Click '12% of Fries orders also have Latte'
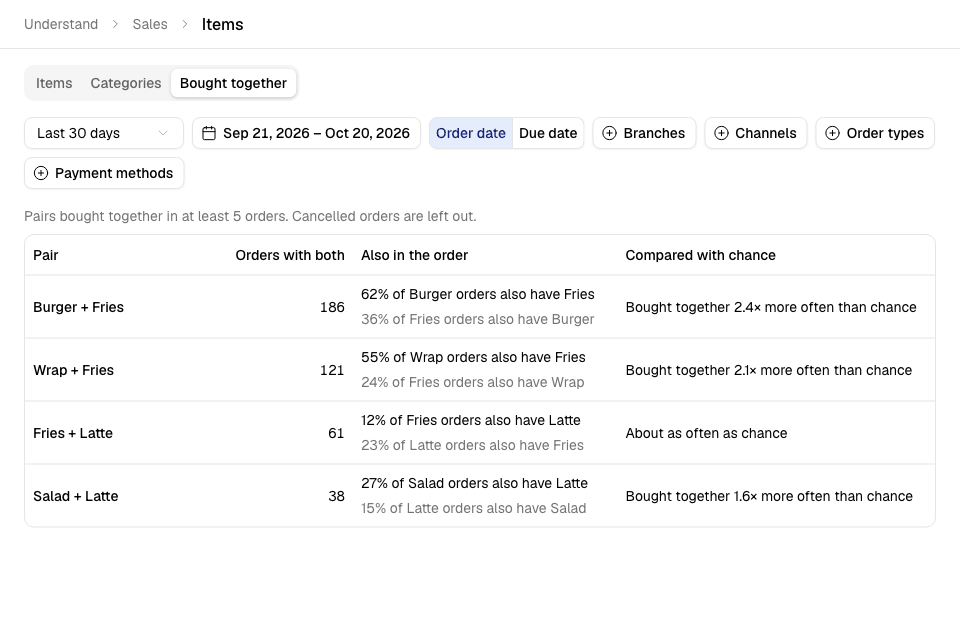This screenshot has width=960, height=640. pos(471,421)
